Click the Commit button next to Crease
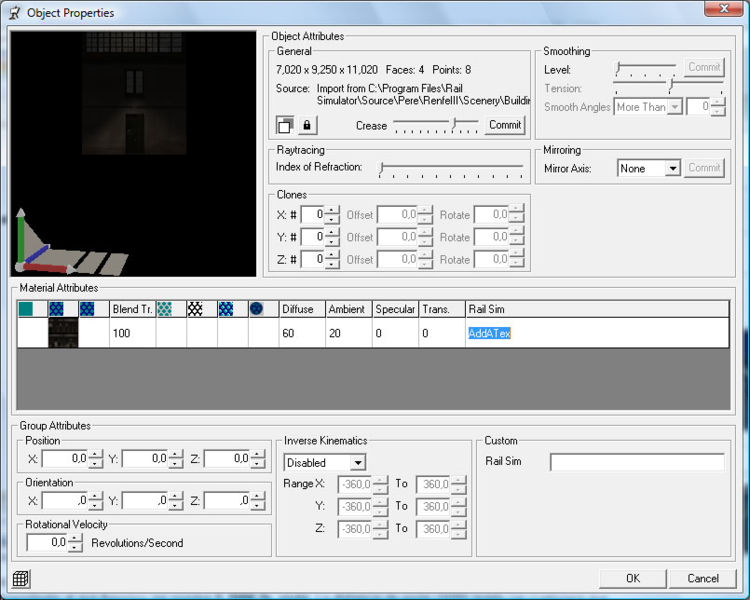750x600 pixels. pos(505,125)
